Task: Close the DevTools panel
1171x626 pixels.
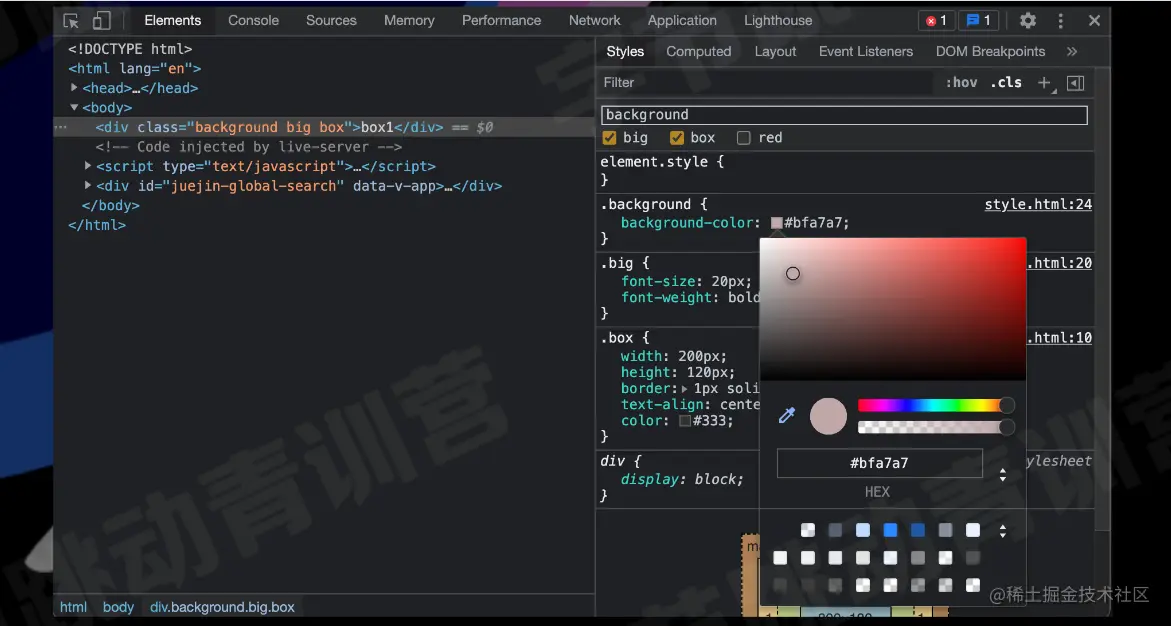Action: pos(1094,21)
